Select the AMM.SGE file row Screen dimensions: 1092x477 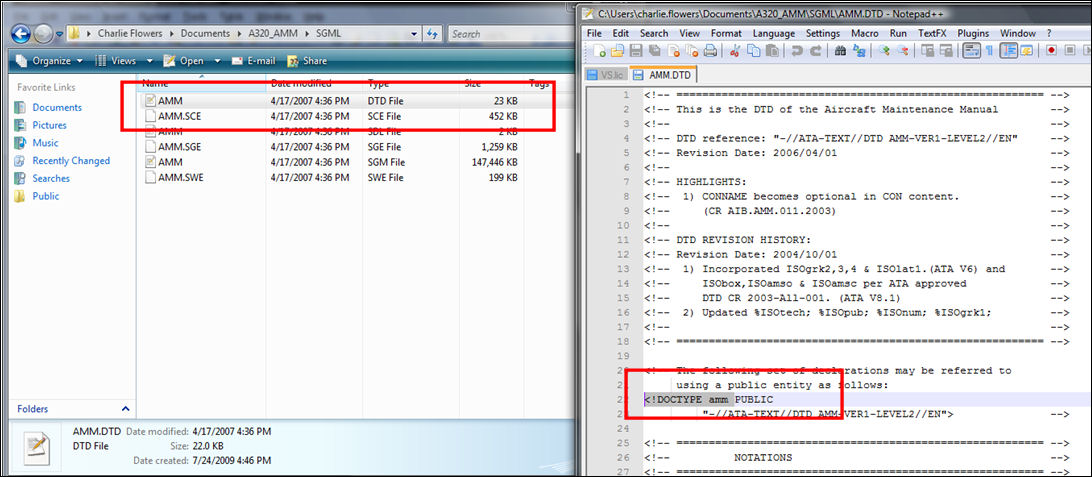pos(331,146)
